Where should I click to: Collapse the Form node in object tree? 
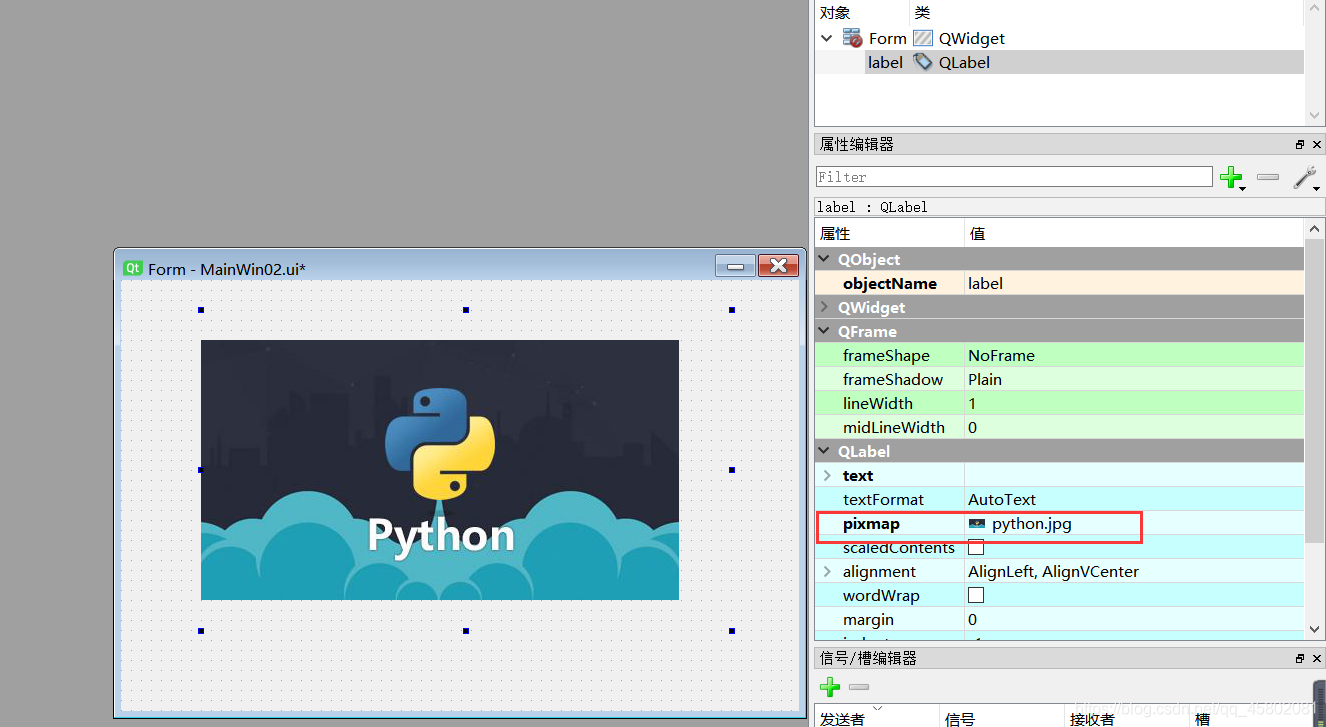tap(827, 38)
